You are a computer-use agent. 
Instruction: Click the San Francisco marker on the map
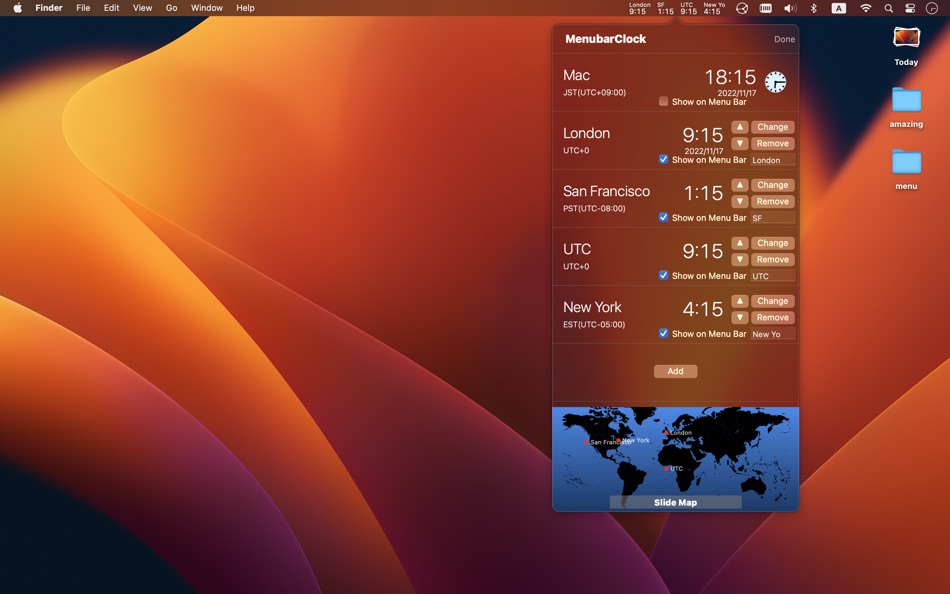click(x=587, y=442)
